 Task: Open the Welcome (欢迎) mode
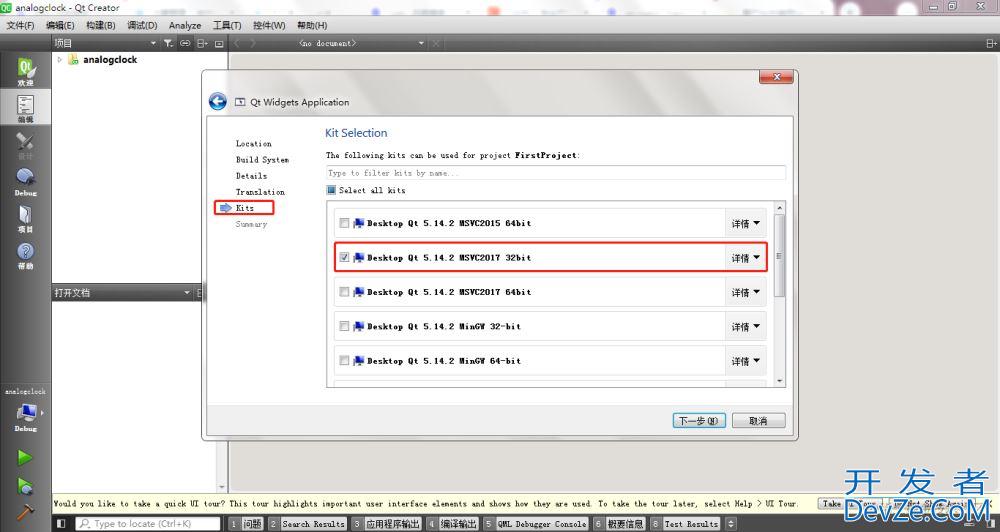pos(26,71)
